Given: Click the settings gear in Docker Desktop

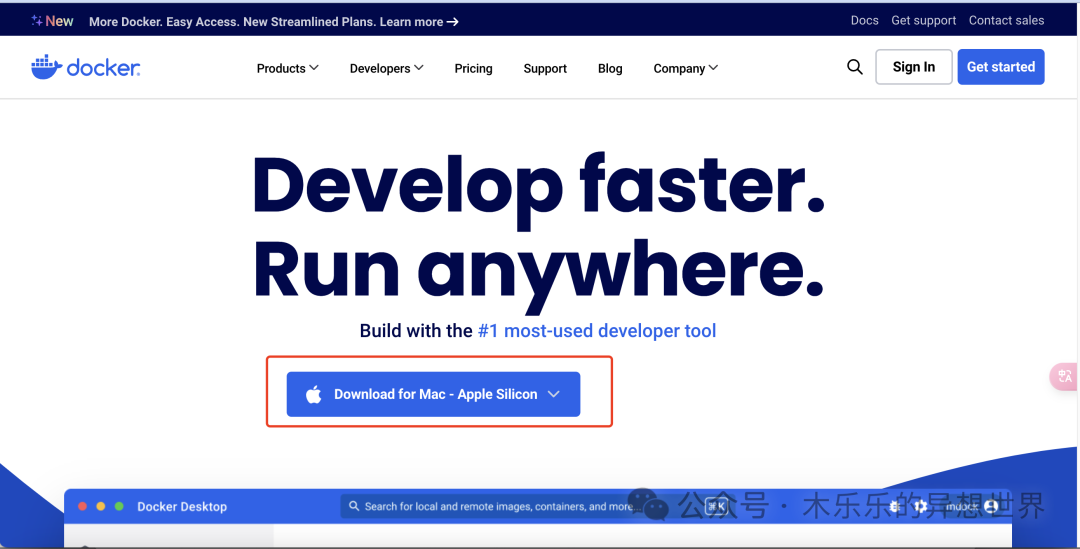Looking at the screenshot, I should pos(921,507).
